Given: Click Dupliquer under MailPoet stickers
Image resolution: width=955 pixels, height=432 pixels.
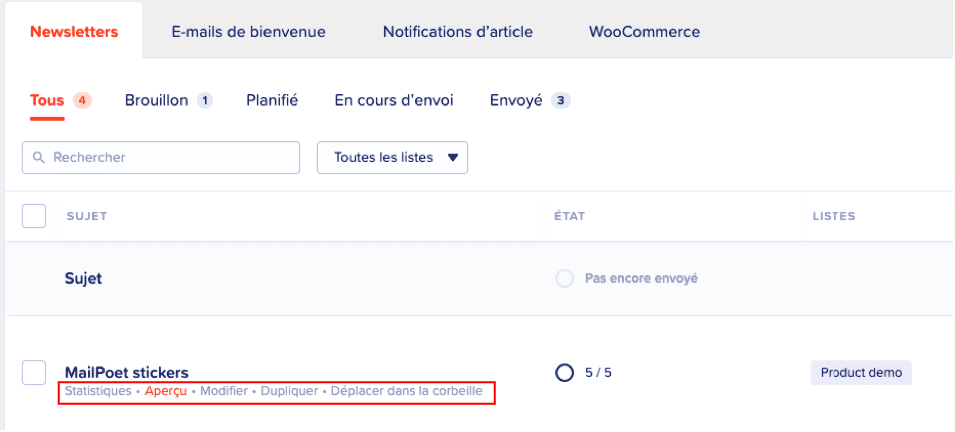Looking at the screenshot, I should (289, 392).
